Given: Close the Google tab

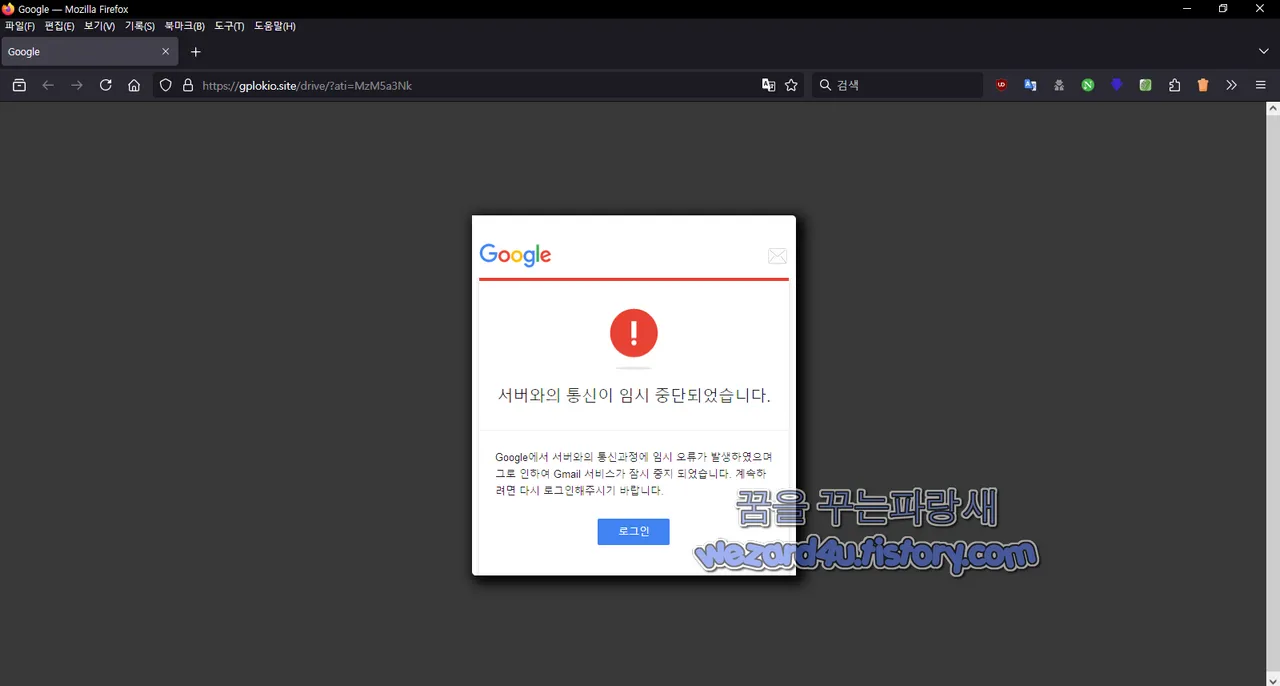Looking at the screenshot, I should coord(166,52).
